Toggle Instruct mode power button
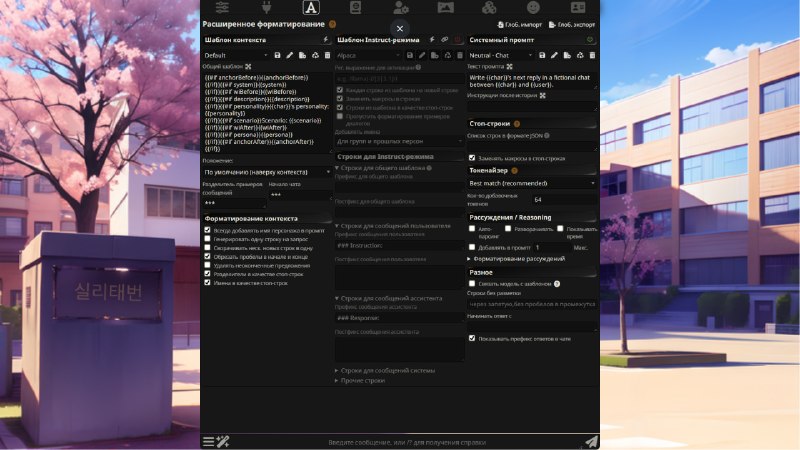Viewport: 800px width, 450px height. coord(457,39)
